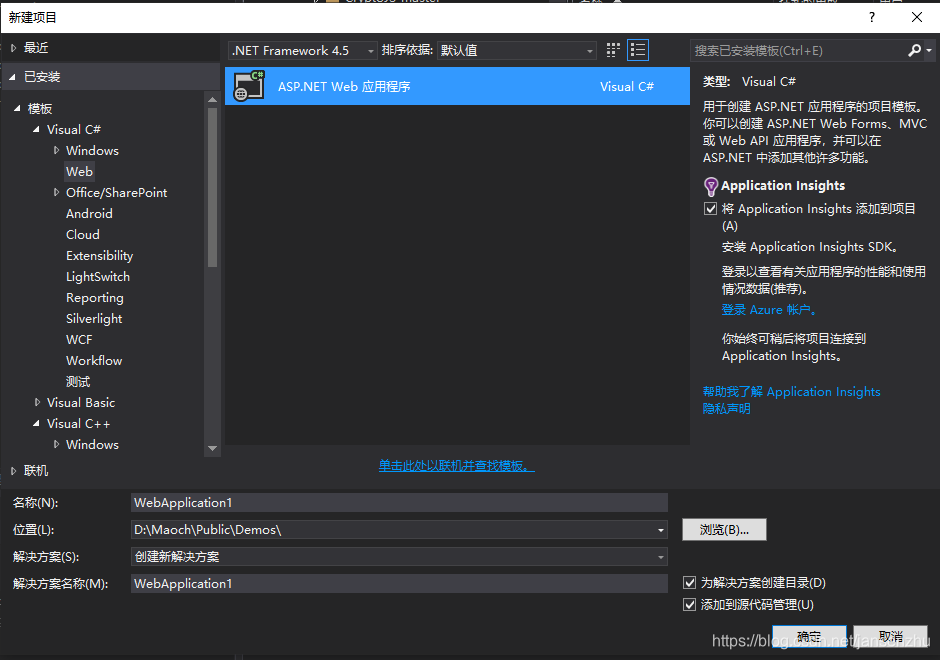Viewport: 940px width, 660px height.
Task: Select the WCF template category
Action: (79, 340)
